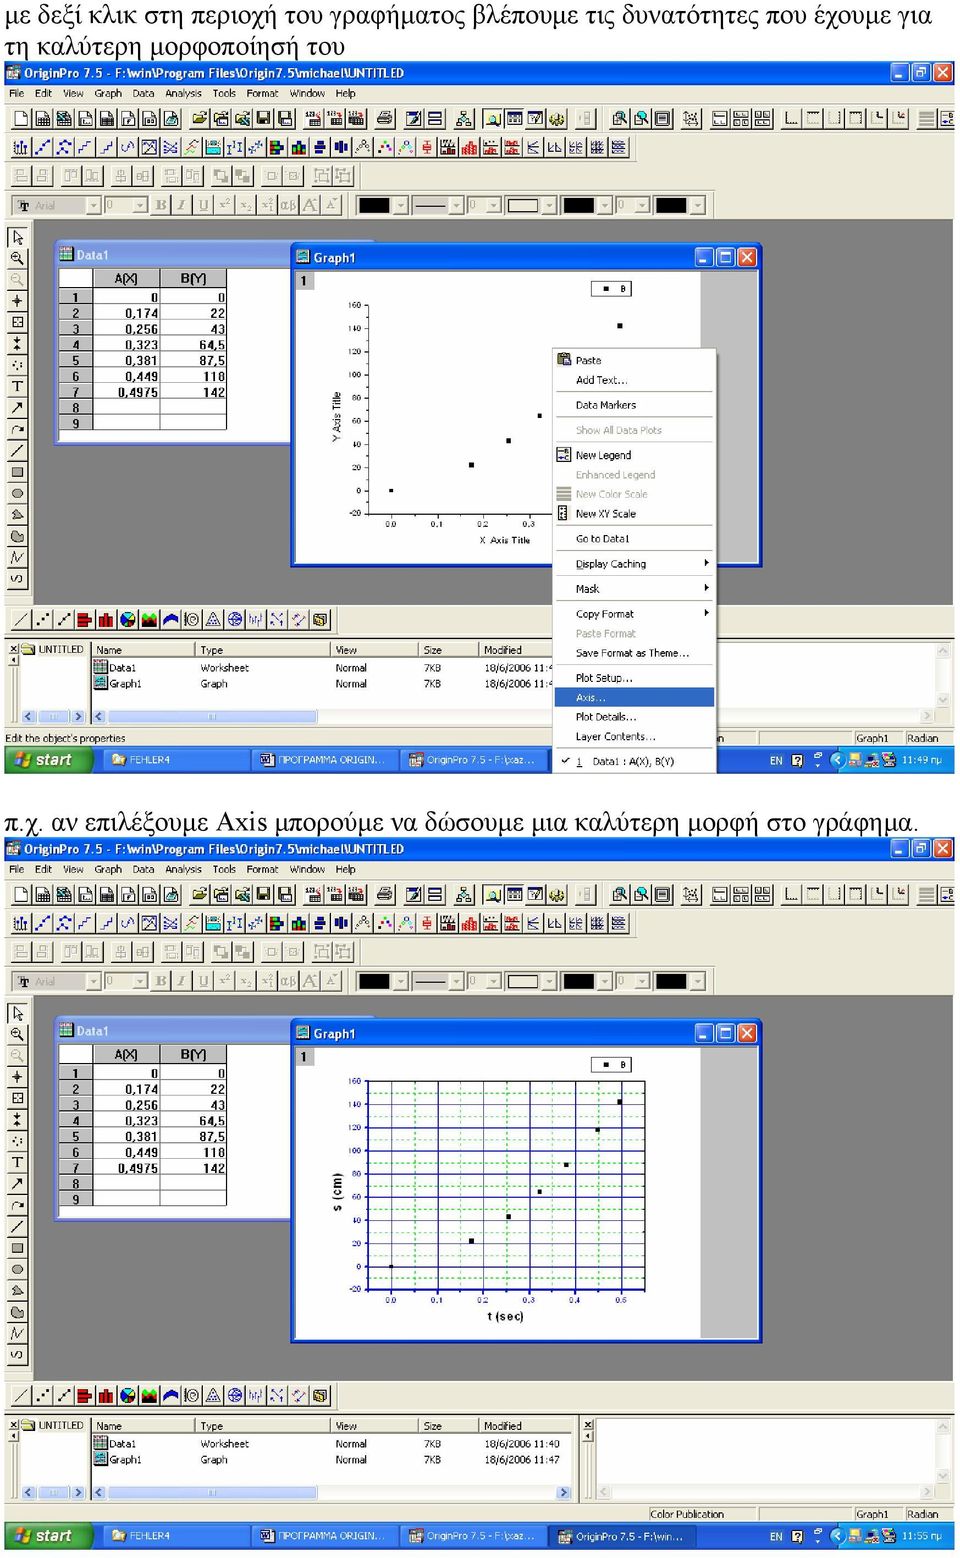Viewport: 960px width, 1558px height.
Task: Select Line tool in the gridded-graph screenshot
Action: pyautogui.click(x=17, y=1227)
